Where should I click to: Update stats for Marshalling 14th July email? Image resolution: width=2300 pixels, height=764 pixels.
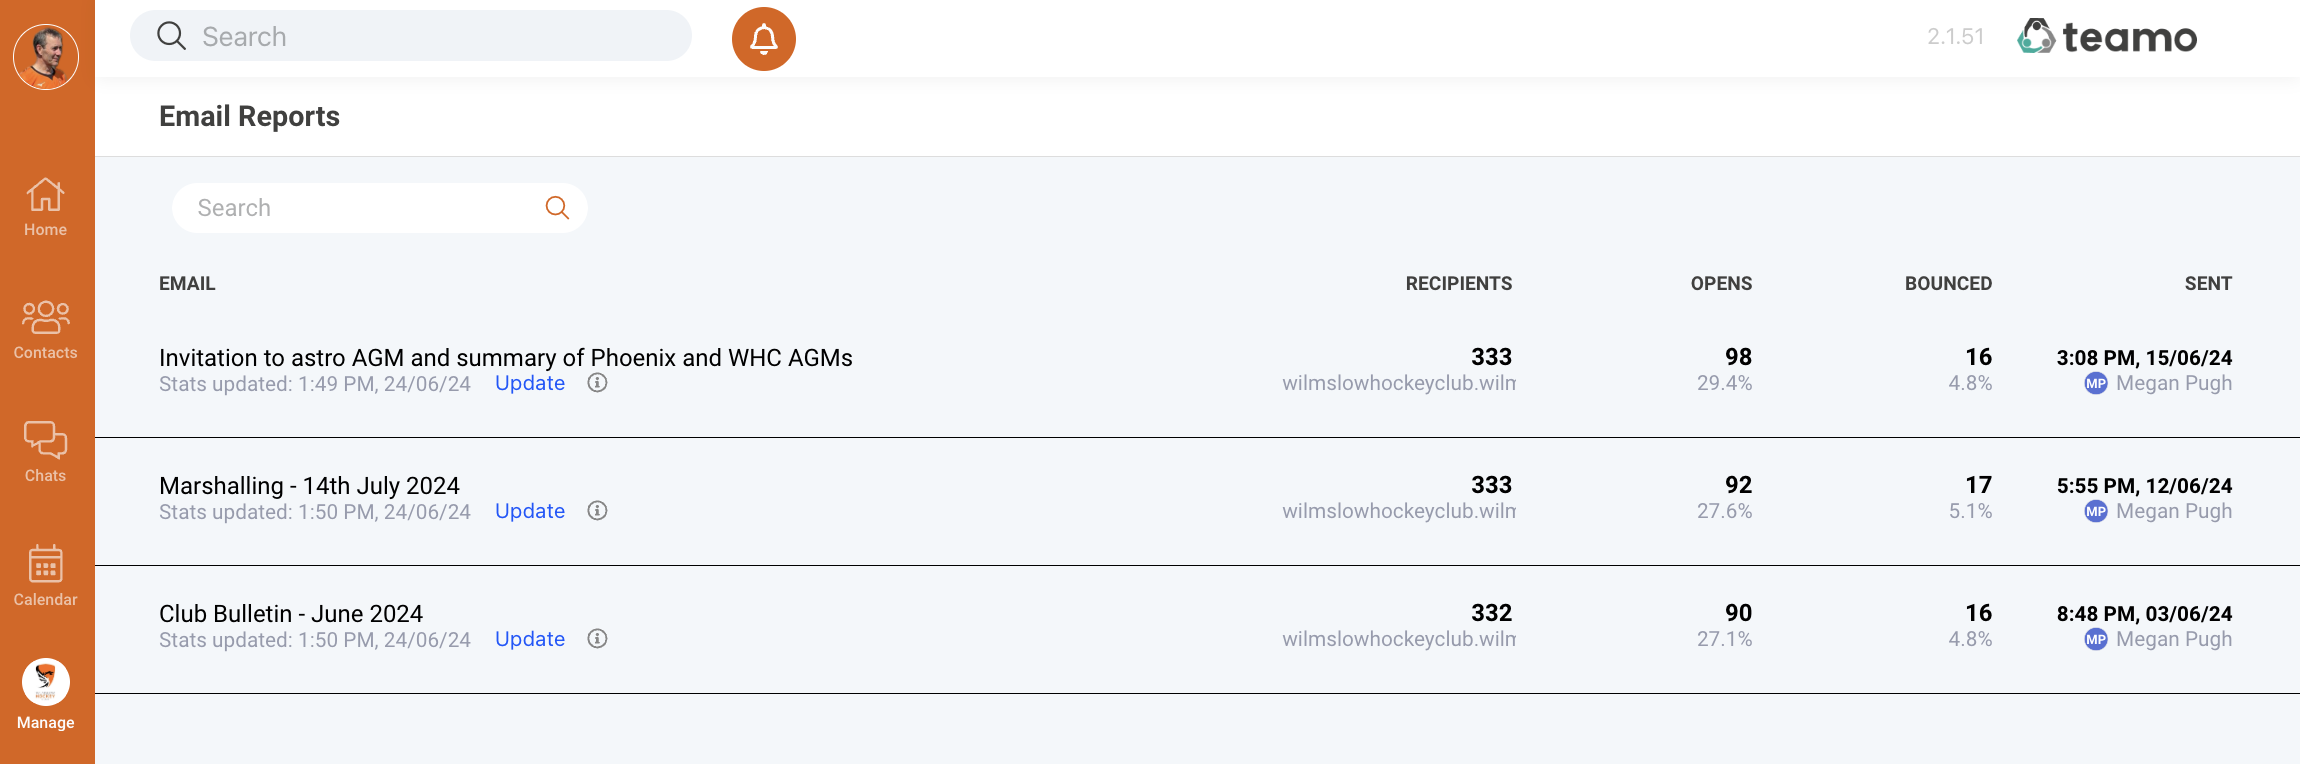530,512
